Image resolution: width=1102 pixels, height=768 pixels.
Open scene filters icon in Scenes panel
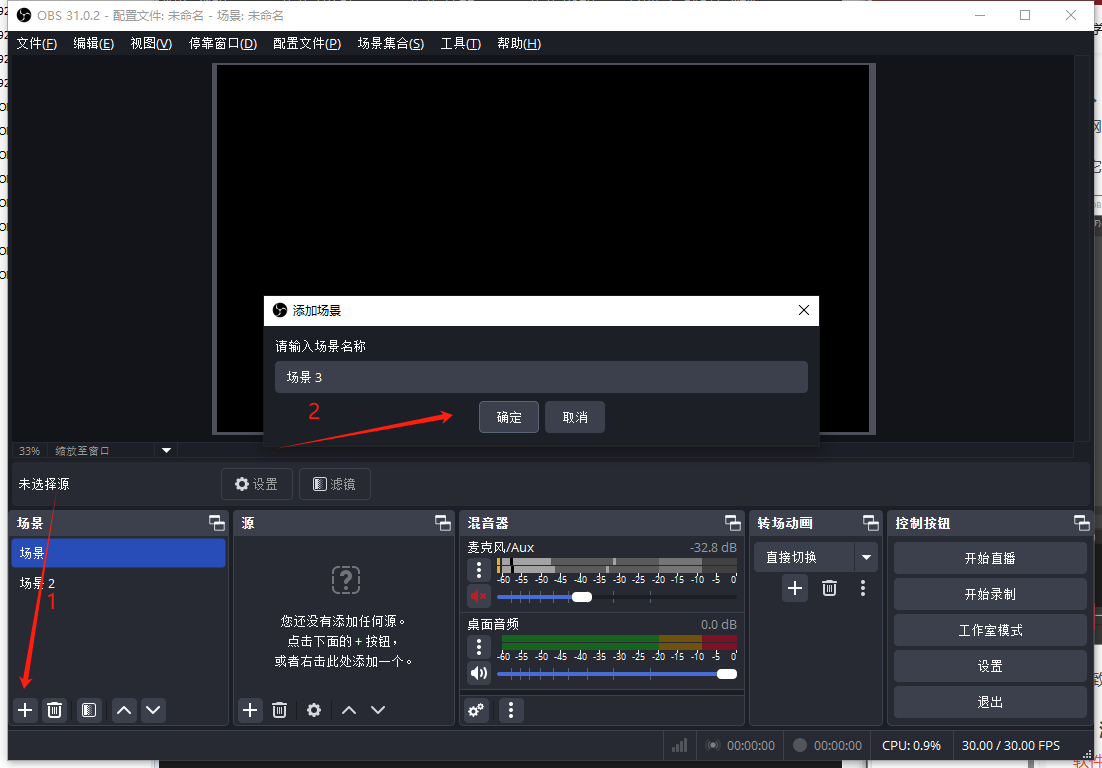pos(90,710)
